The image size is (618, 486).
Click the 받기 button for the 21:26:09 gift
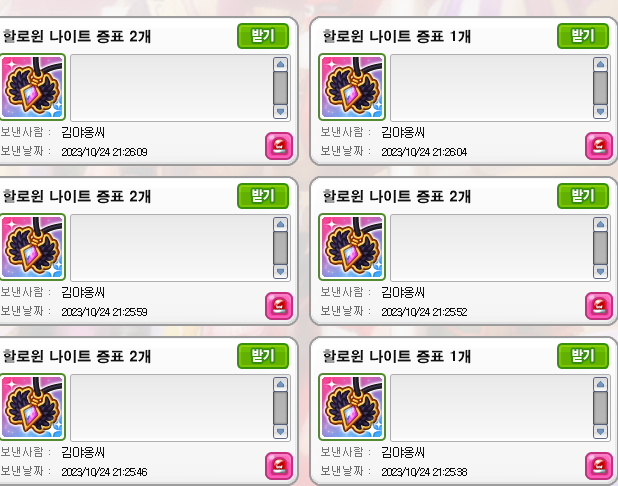[x=263, y=36]
